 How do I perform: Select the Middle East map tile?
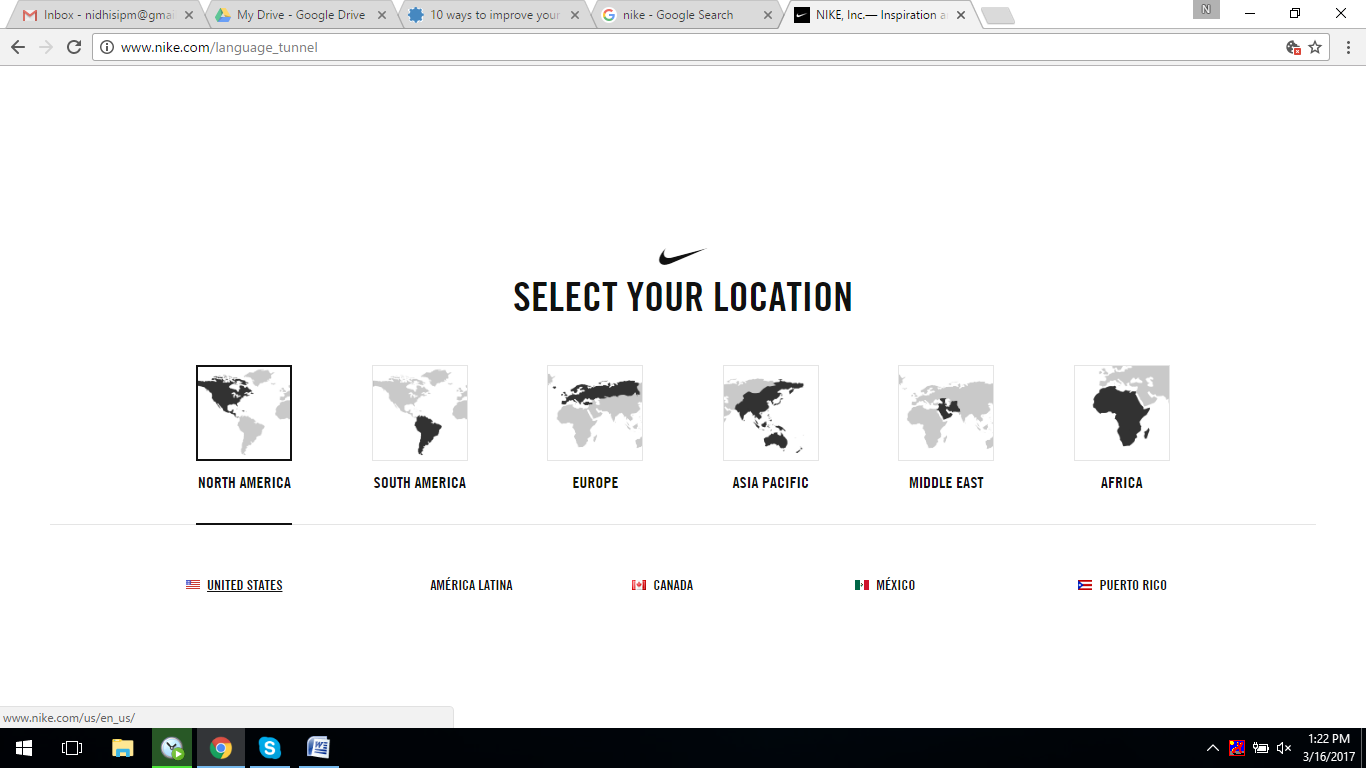pos(946,413)
